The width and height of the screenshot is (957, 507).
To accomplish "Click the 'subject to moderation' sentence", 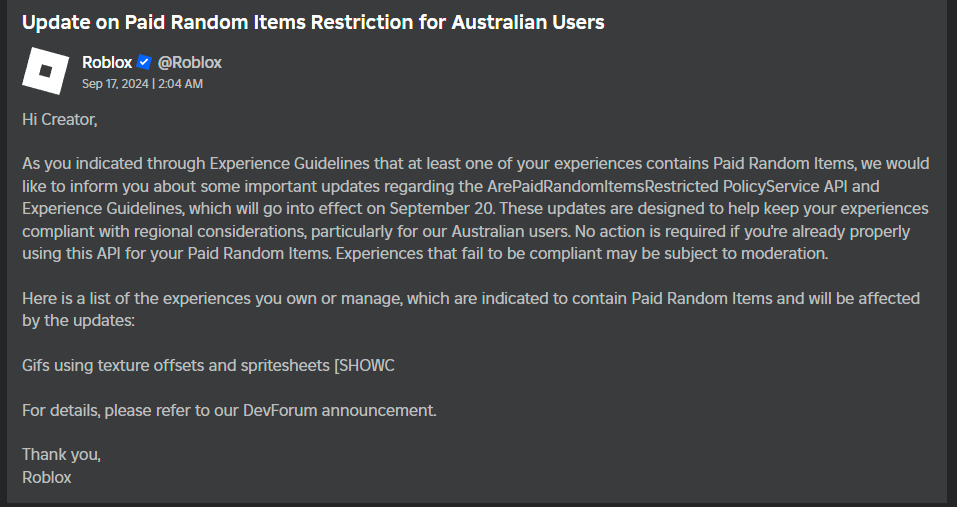I will 582,253.
